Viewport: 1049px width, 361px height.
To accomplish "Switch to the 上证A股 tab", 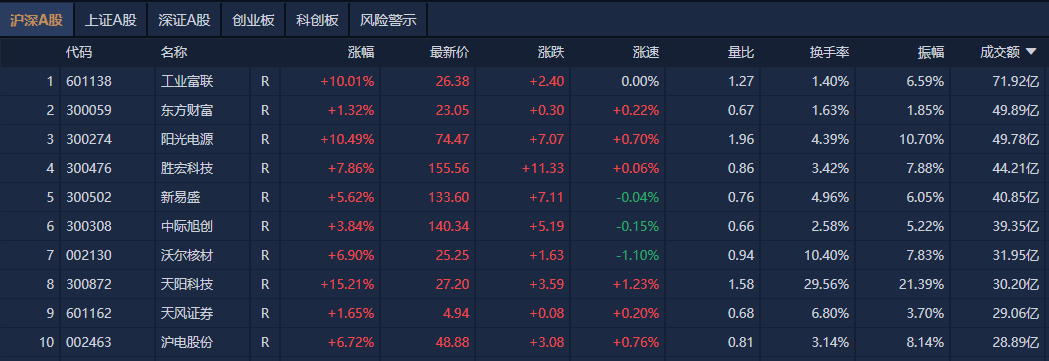I will pos(110,20).
